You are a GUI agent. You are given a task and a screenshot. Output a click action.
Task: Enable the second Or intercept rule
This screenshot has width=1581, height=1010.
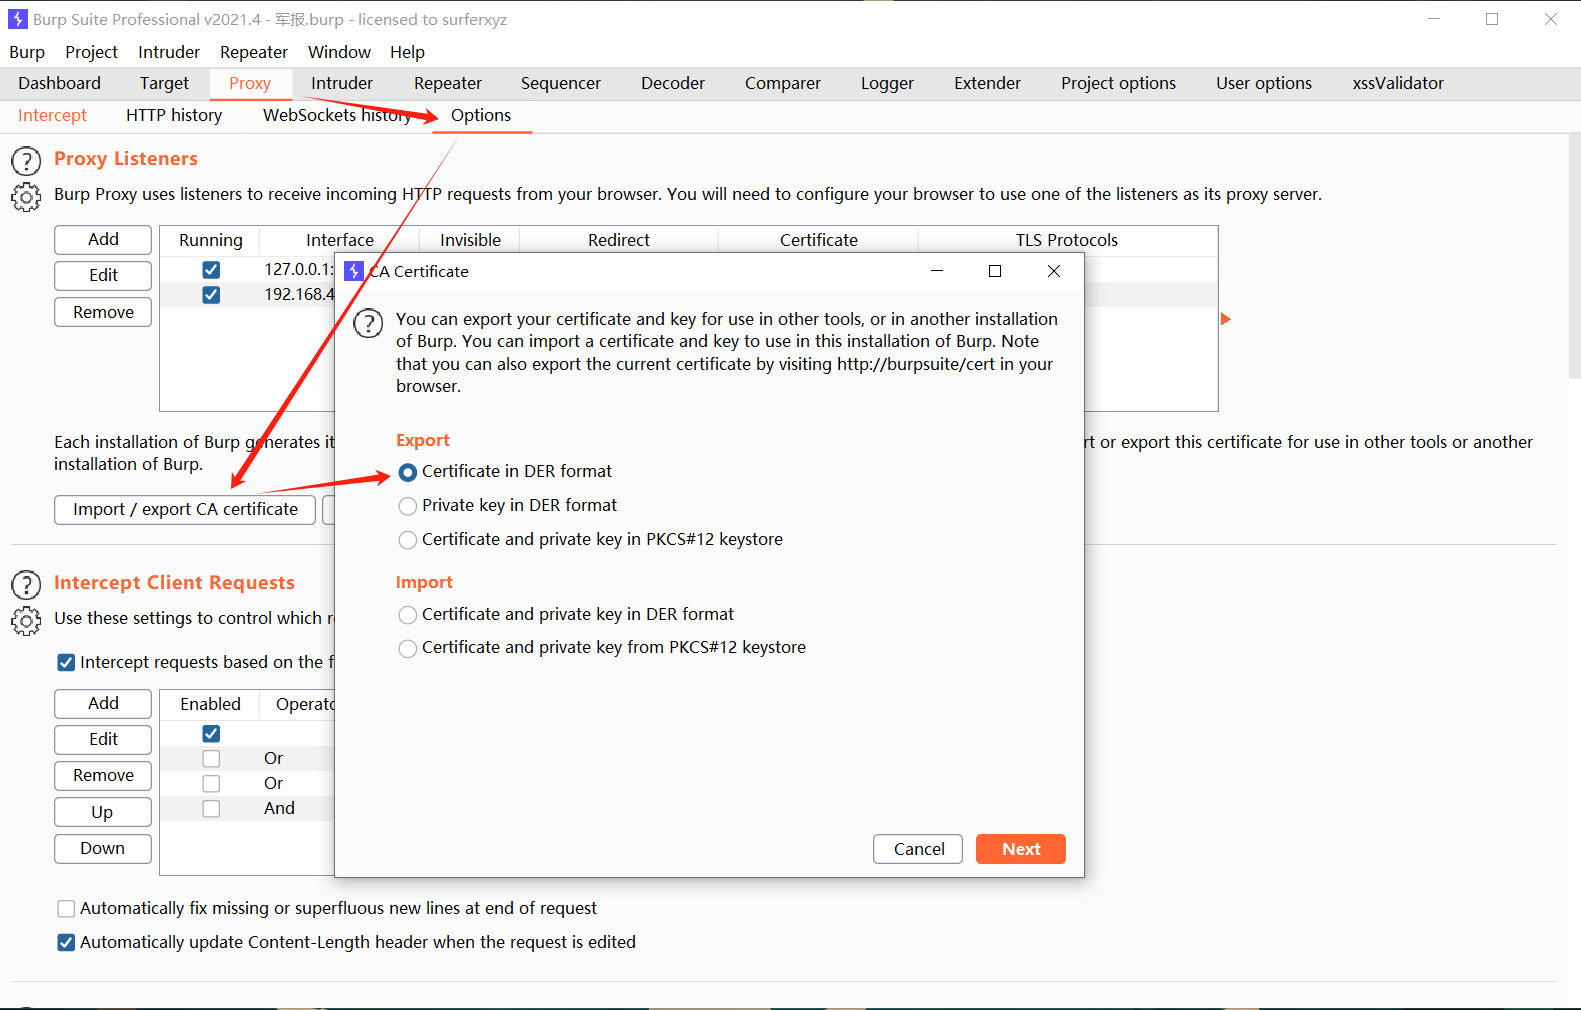click(211, 784)
